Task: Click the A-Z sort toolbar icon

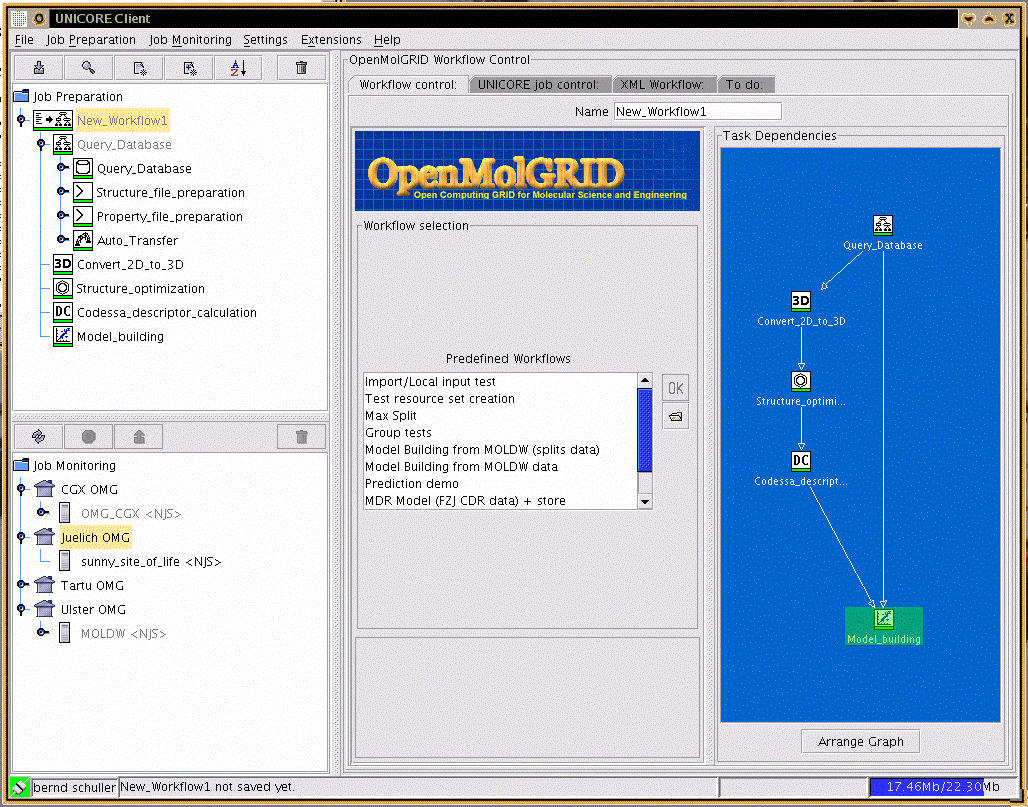Action: [239, 68]
